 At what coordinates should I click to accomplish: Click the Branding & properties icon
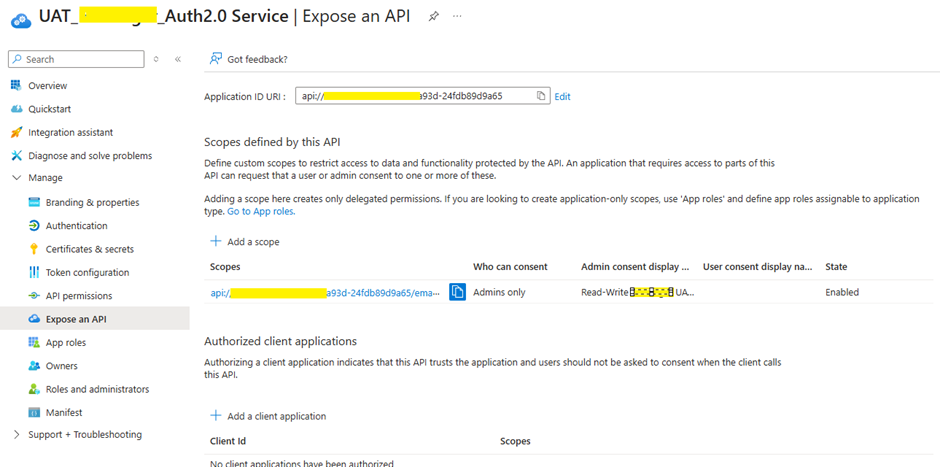34,203
